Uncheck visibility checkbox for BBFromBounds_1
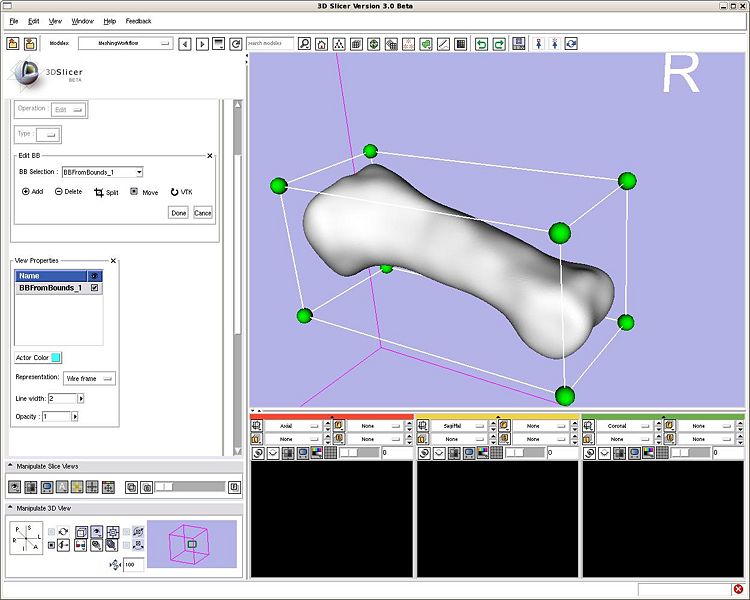 95,288
